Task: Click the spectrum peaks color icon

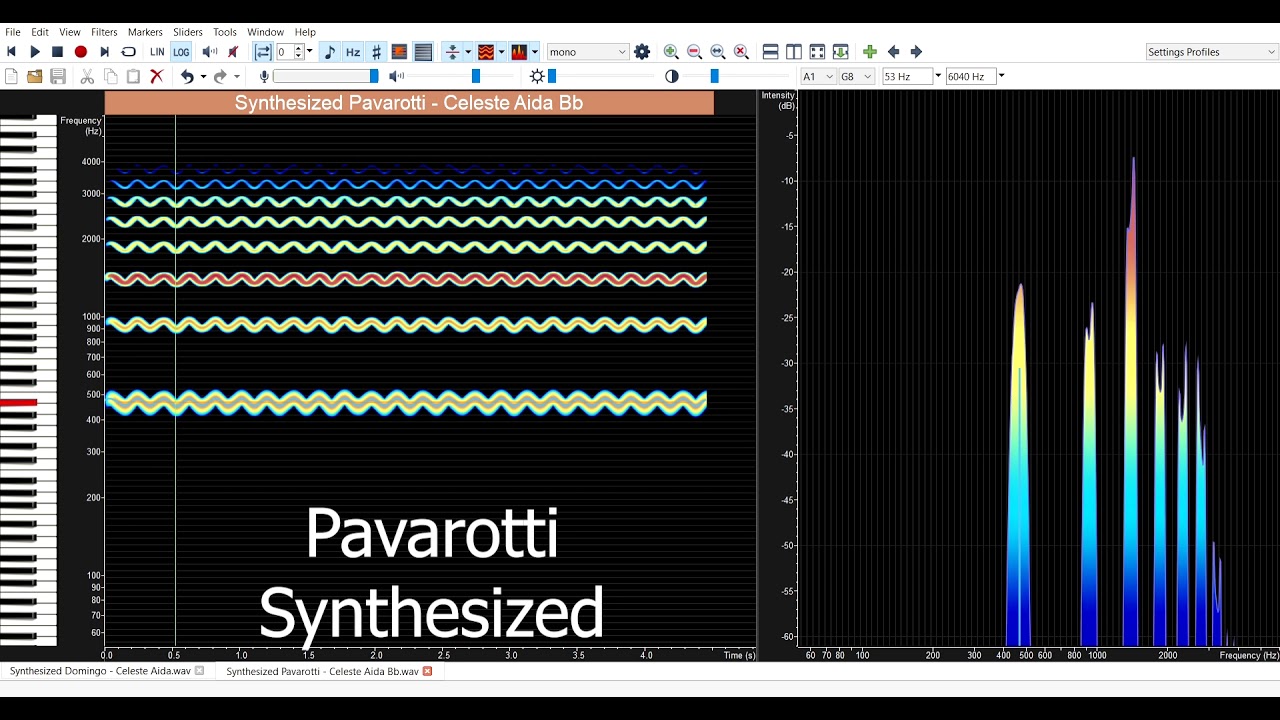Action: [519, 52]
